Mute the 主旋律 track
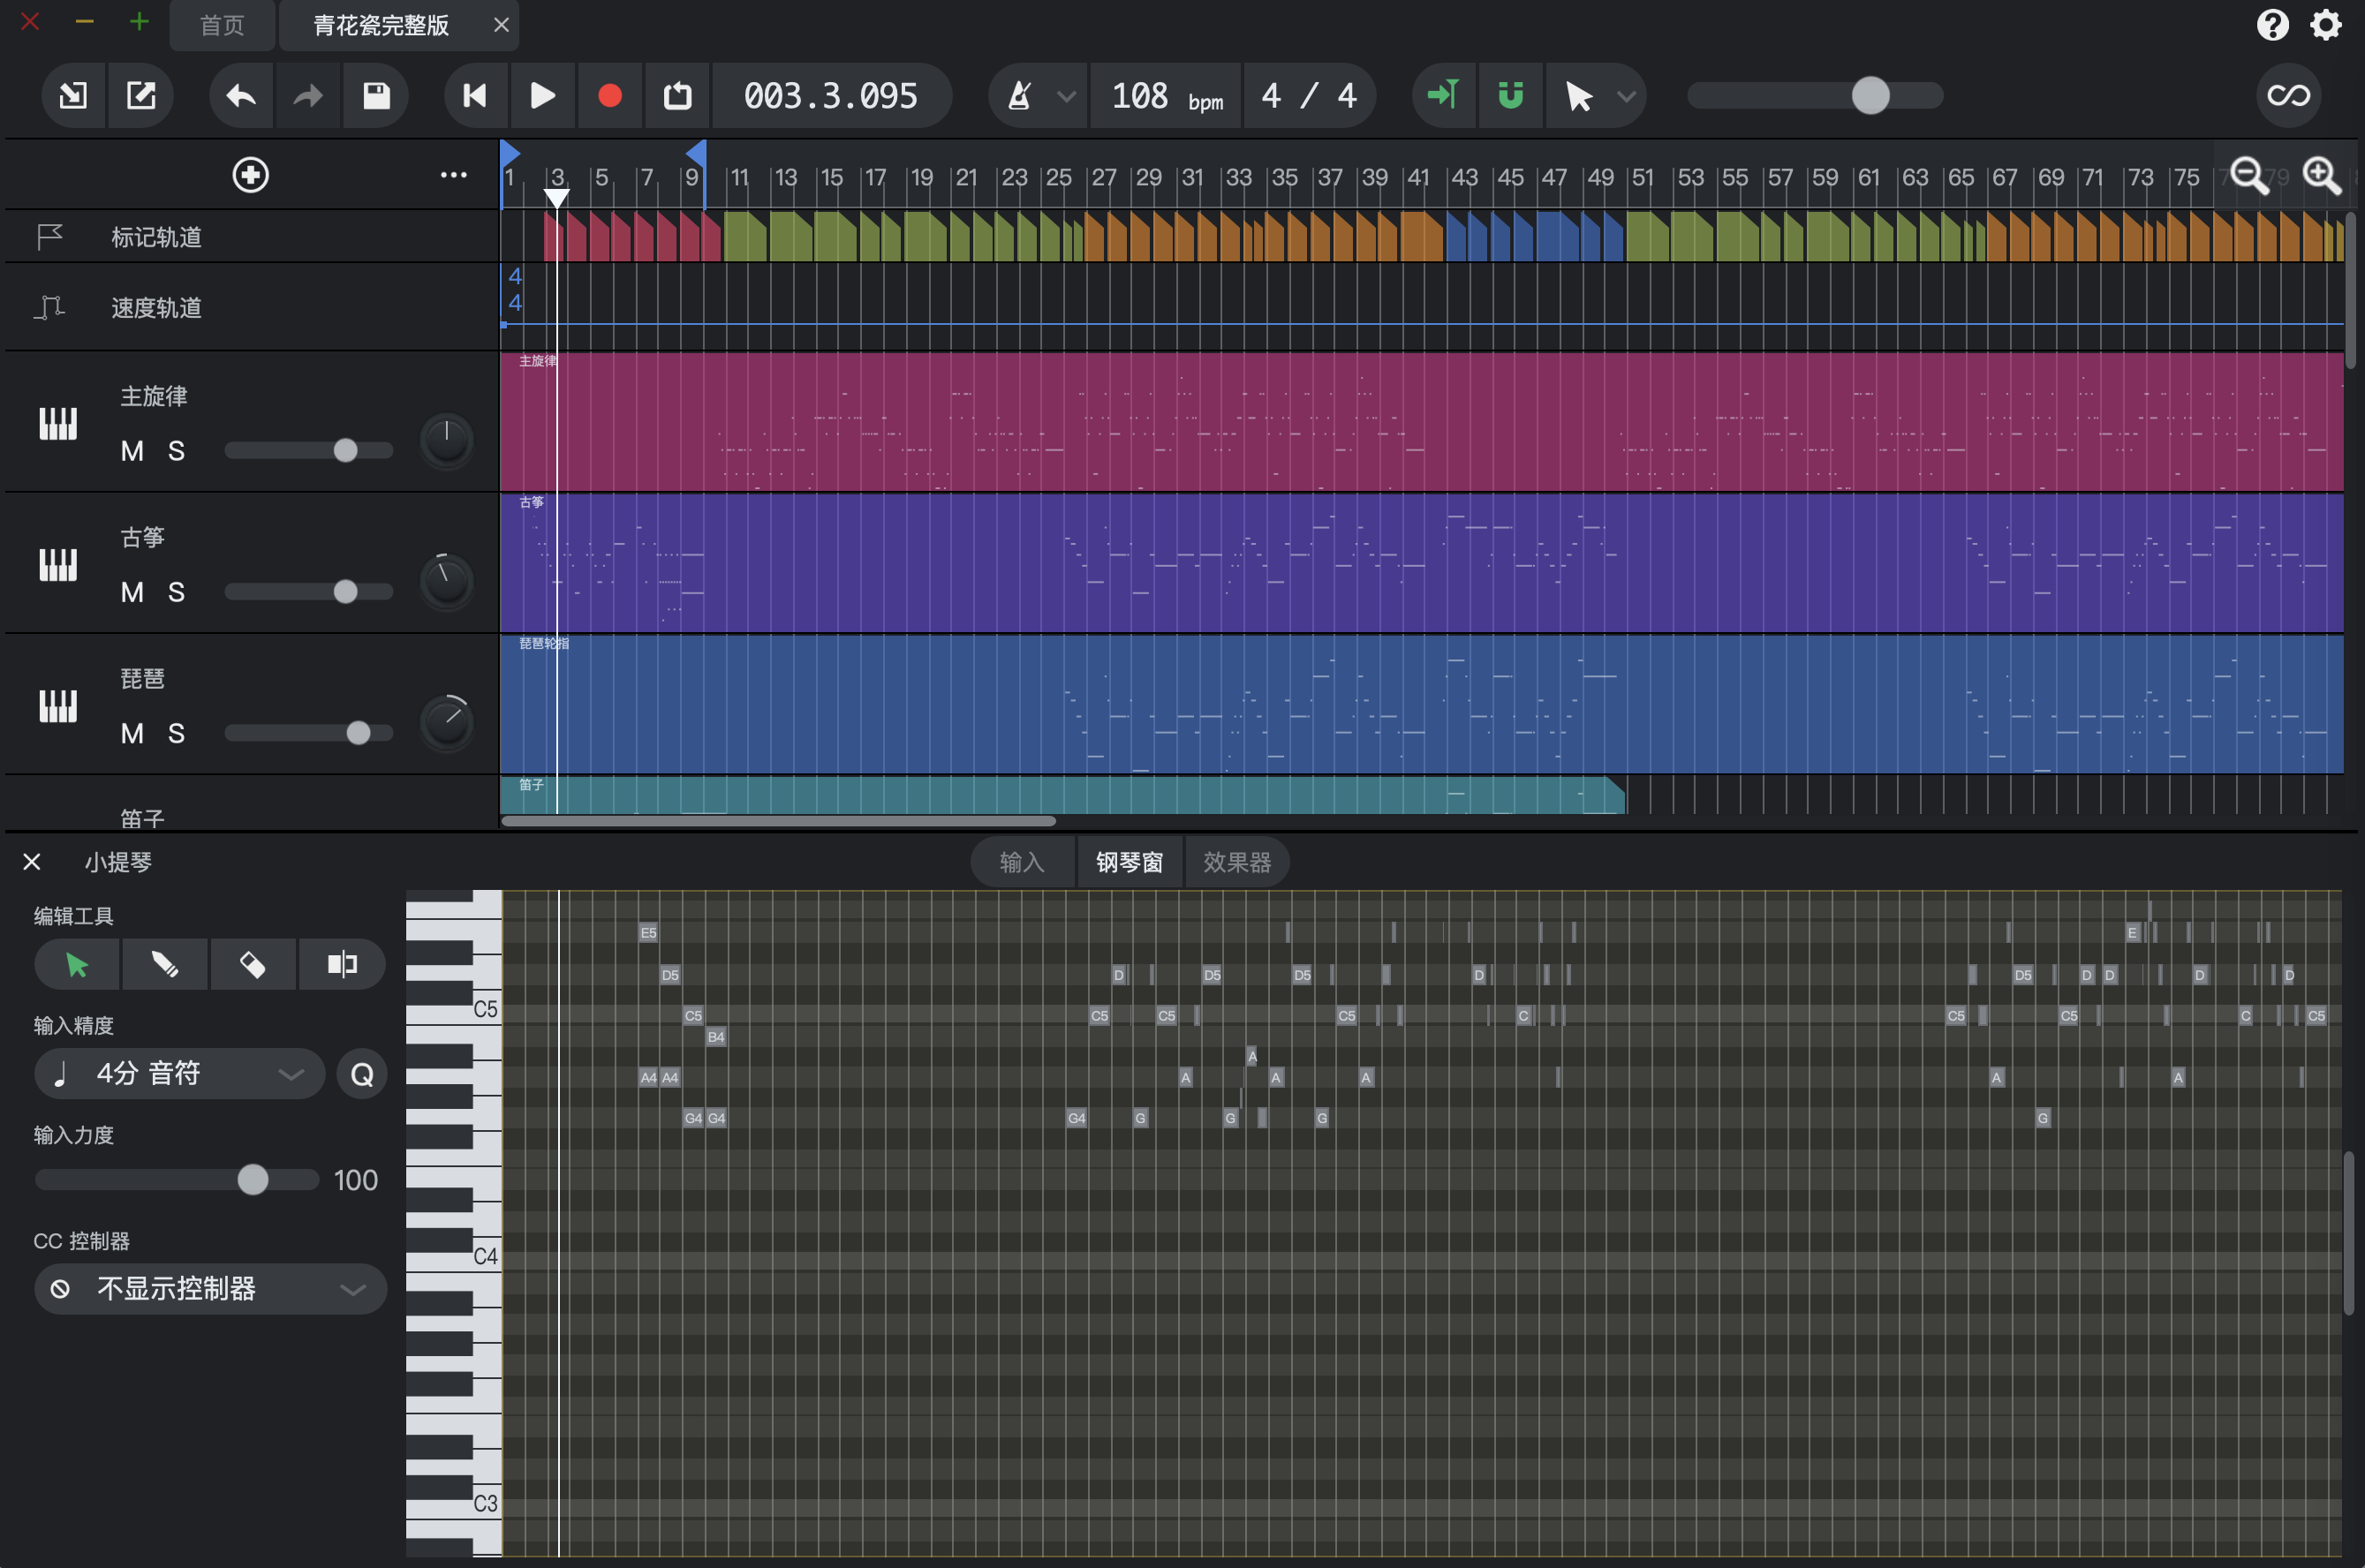This screenshot has height=1568, width=2365. (132, 451)
